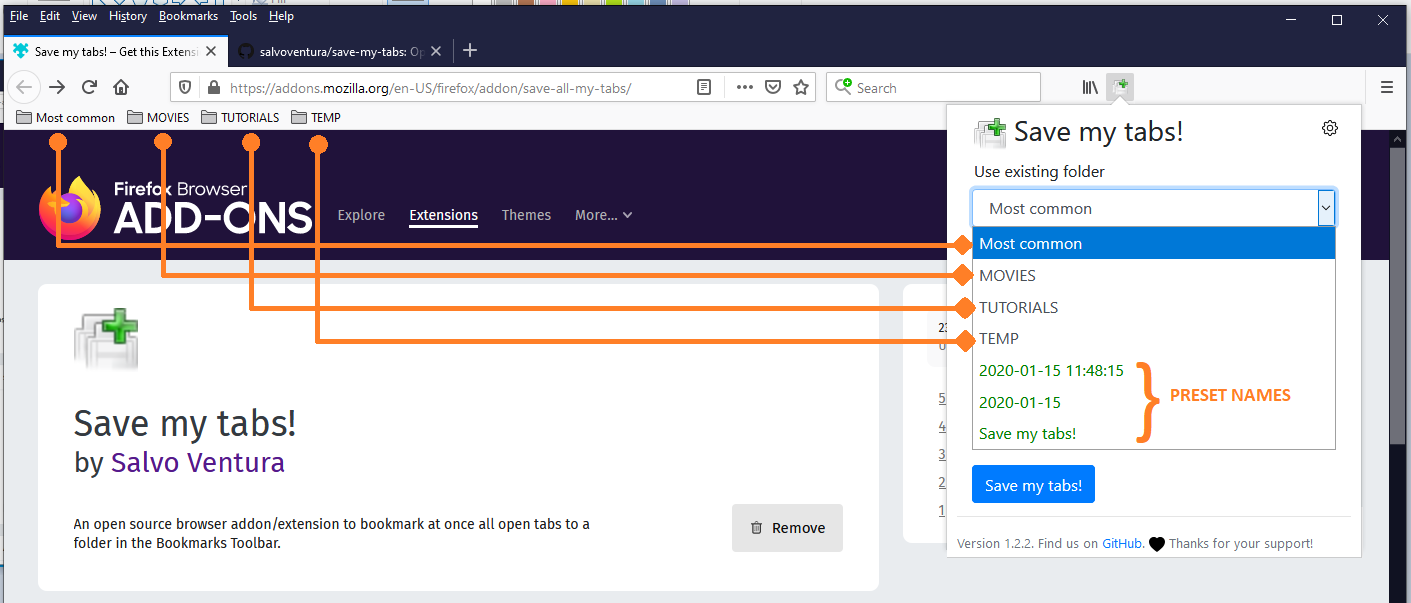Screen dimensions: 1411x603
Task: Go back with the back arrow button
Action: tap(24, 87)
